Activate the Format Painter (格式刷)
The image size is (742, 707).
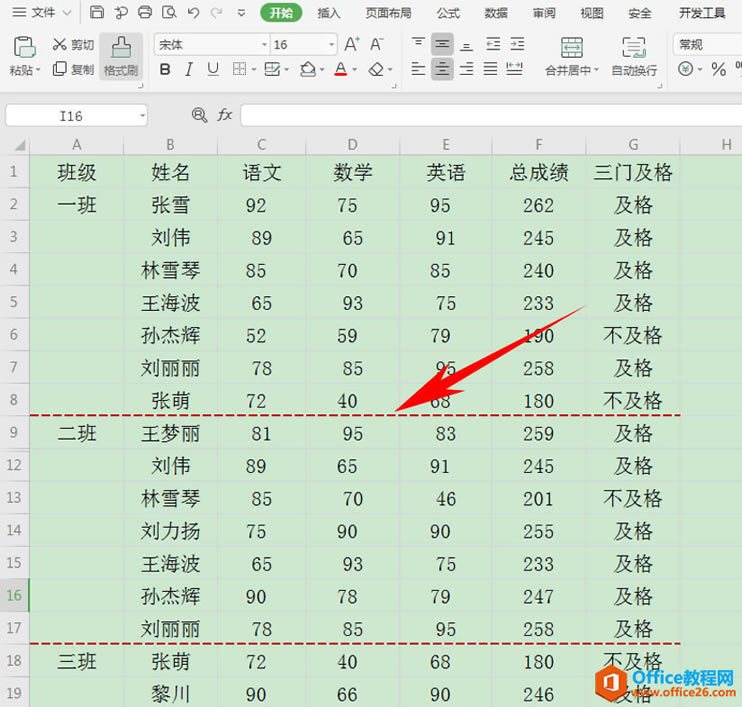tap(121, 57)
